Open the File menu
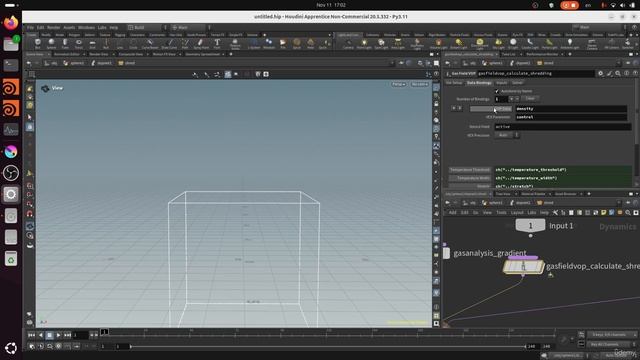 click(x=30, y=27)
